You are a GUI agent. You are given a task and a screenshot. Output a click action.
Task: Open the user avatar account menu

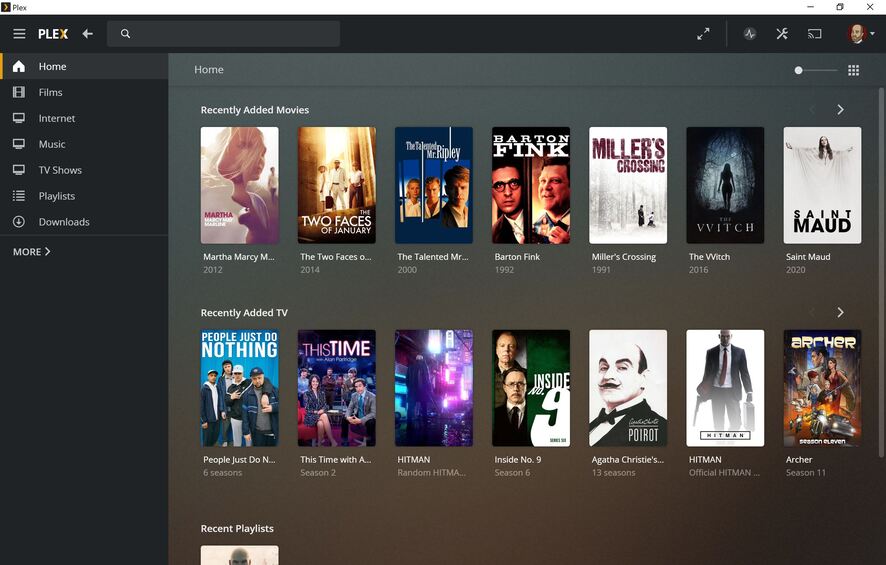[x=860, y=34]
